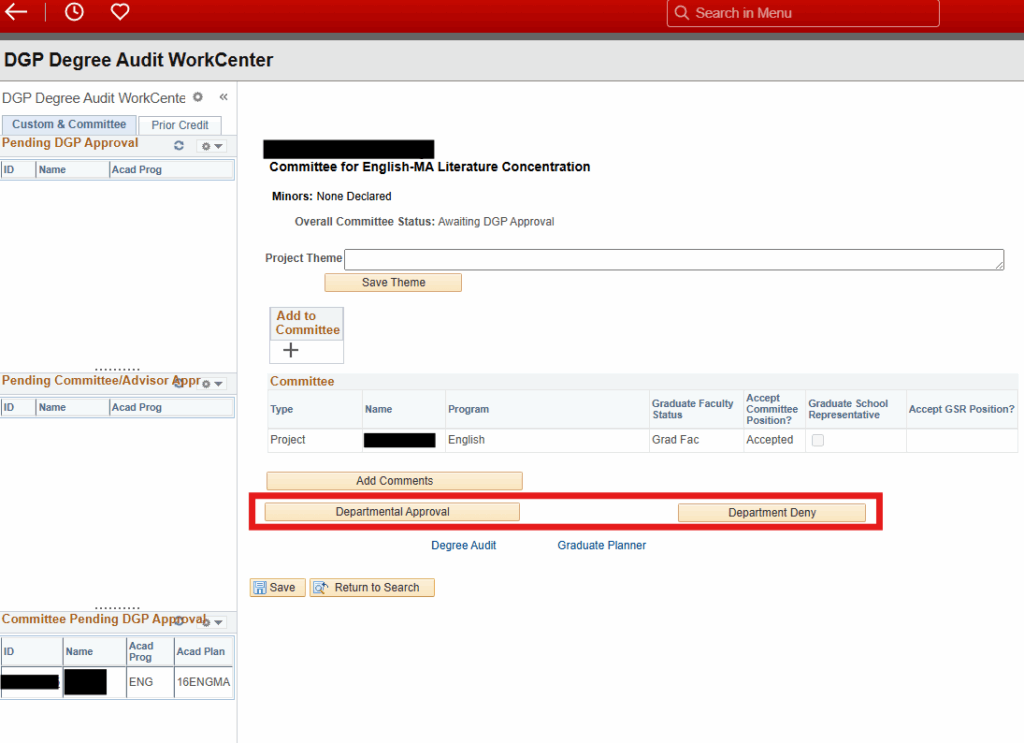Open the Pending DGP Approval gear dropdown
The image size is (1024, 743).
tap(211, 146)
